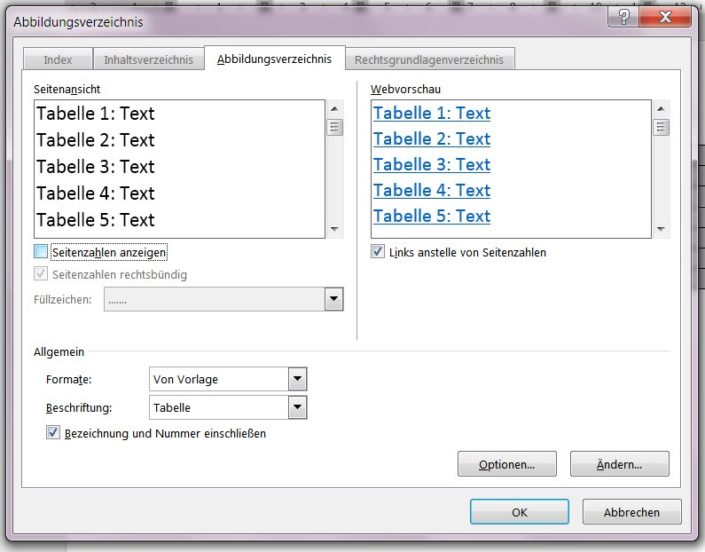Click the Tabelle 3: Text web preview link
This screenshot has width=705, height=552.
(x=432, y=165)
